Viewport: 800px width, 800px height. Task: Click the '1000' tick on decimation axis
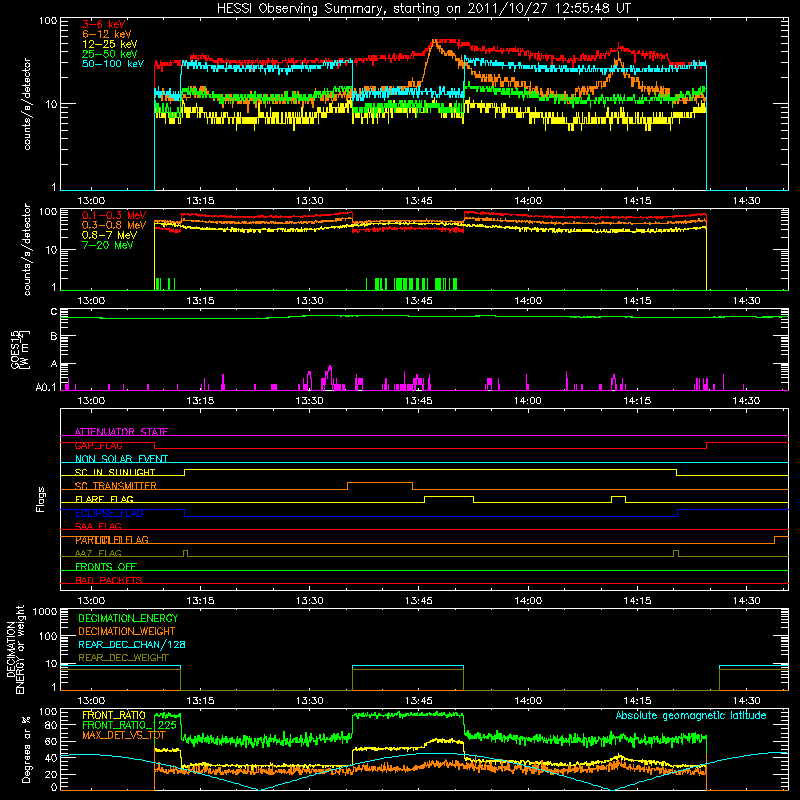45,612
